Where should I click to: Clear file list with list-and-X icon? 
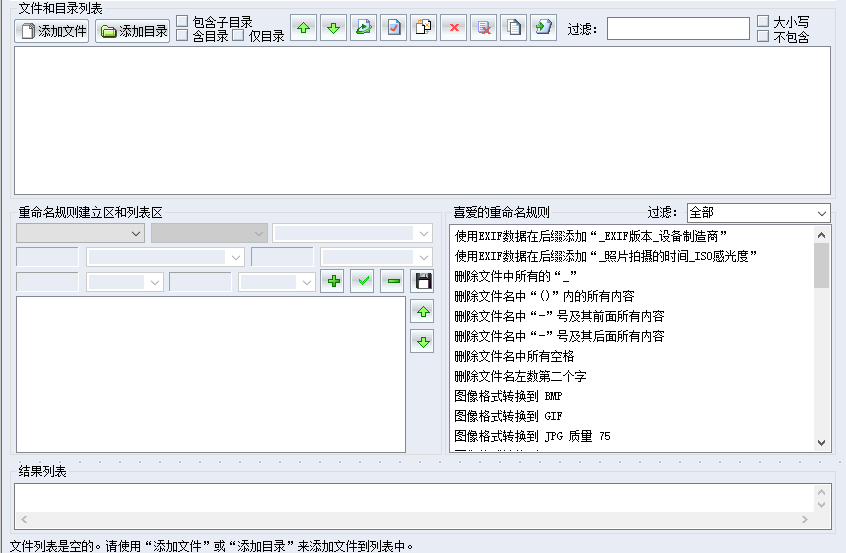pyautogui.click(x=484, y=28)
